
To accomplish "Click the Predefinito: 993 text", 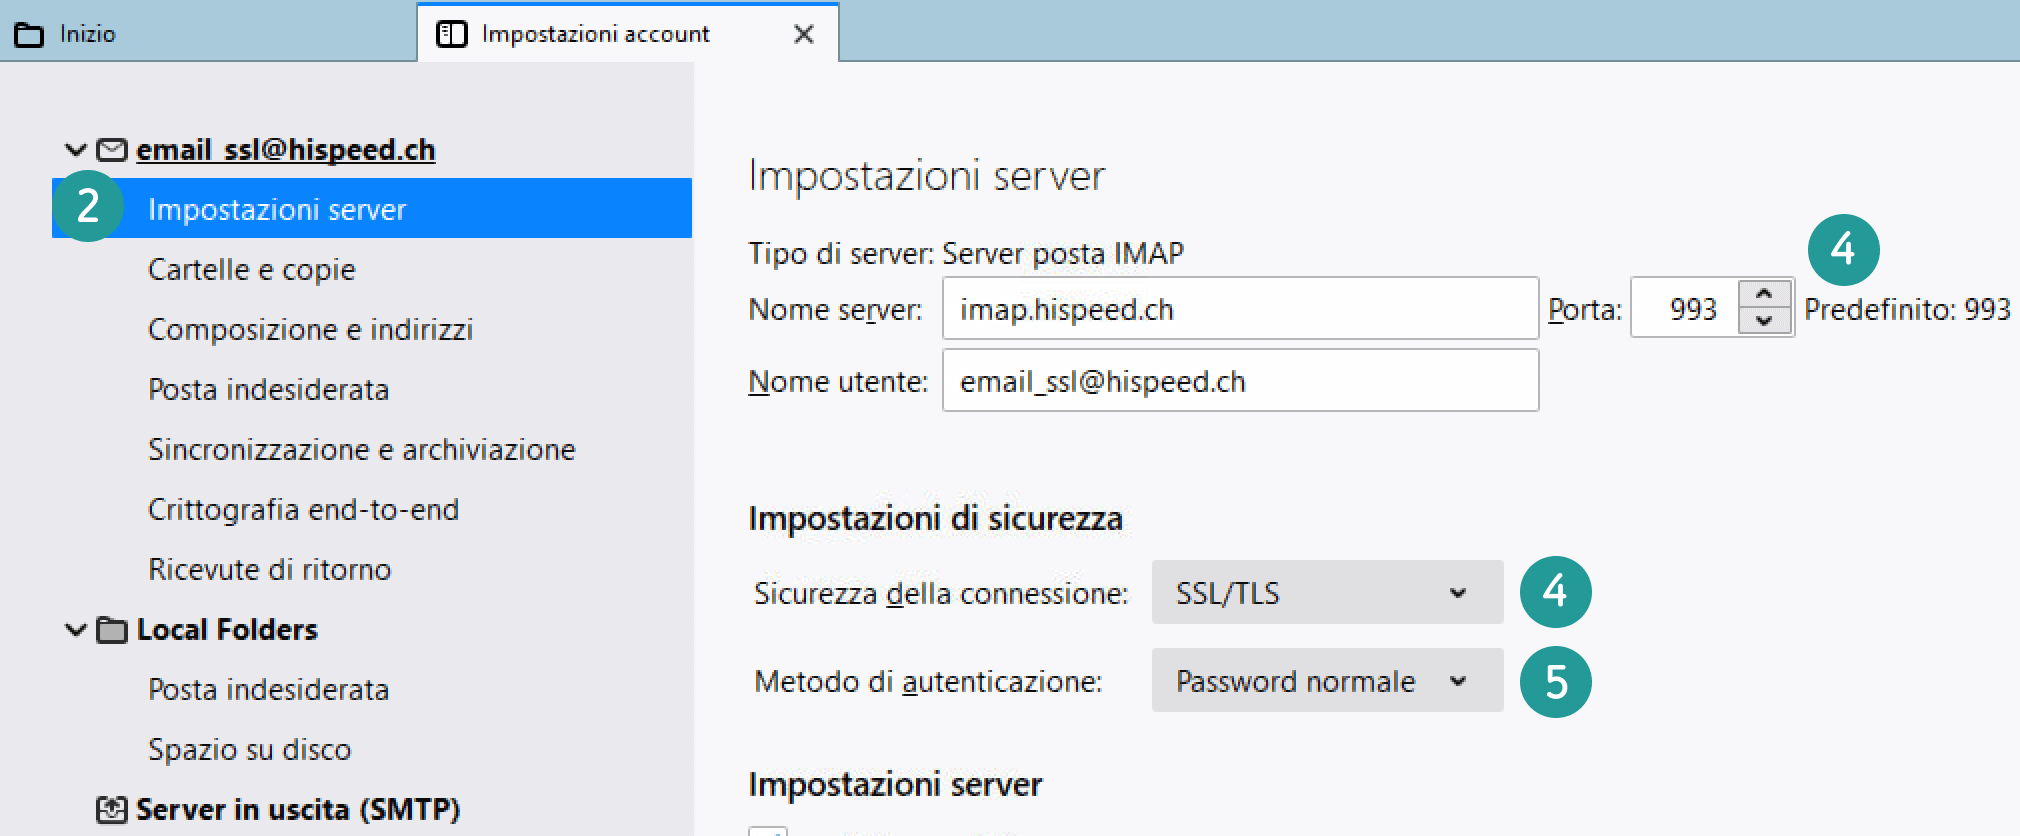I will (1907, 309).
